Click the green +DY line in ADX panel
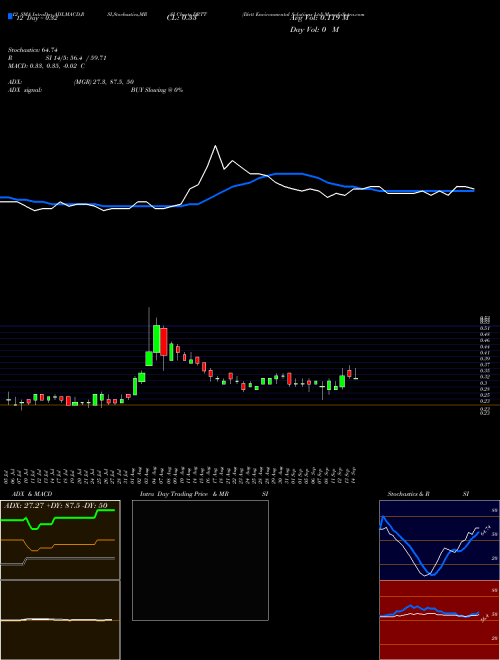 tap(58, 518)
